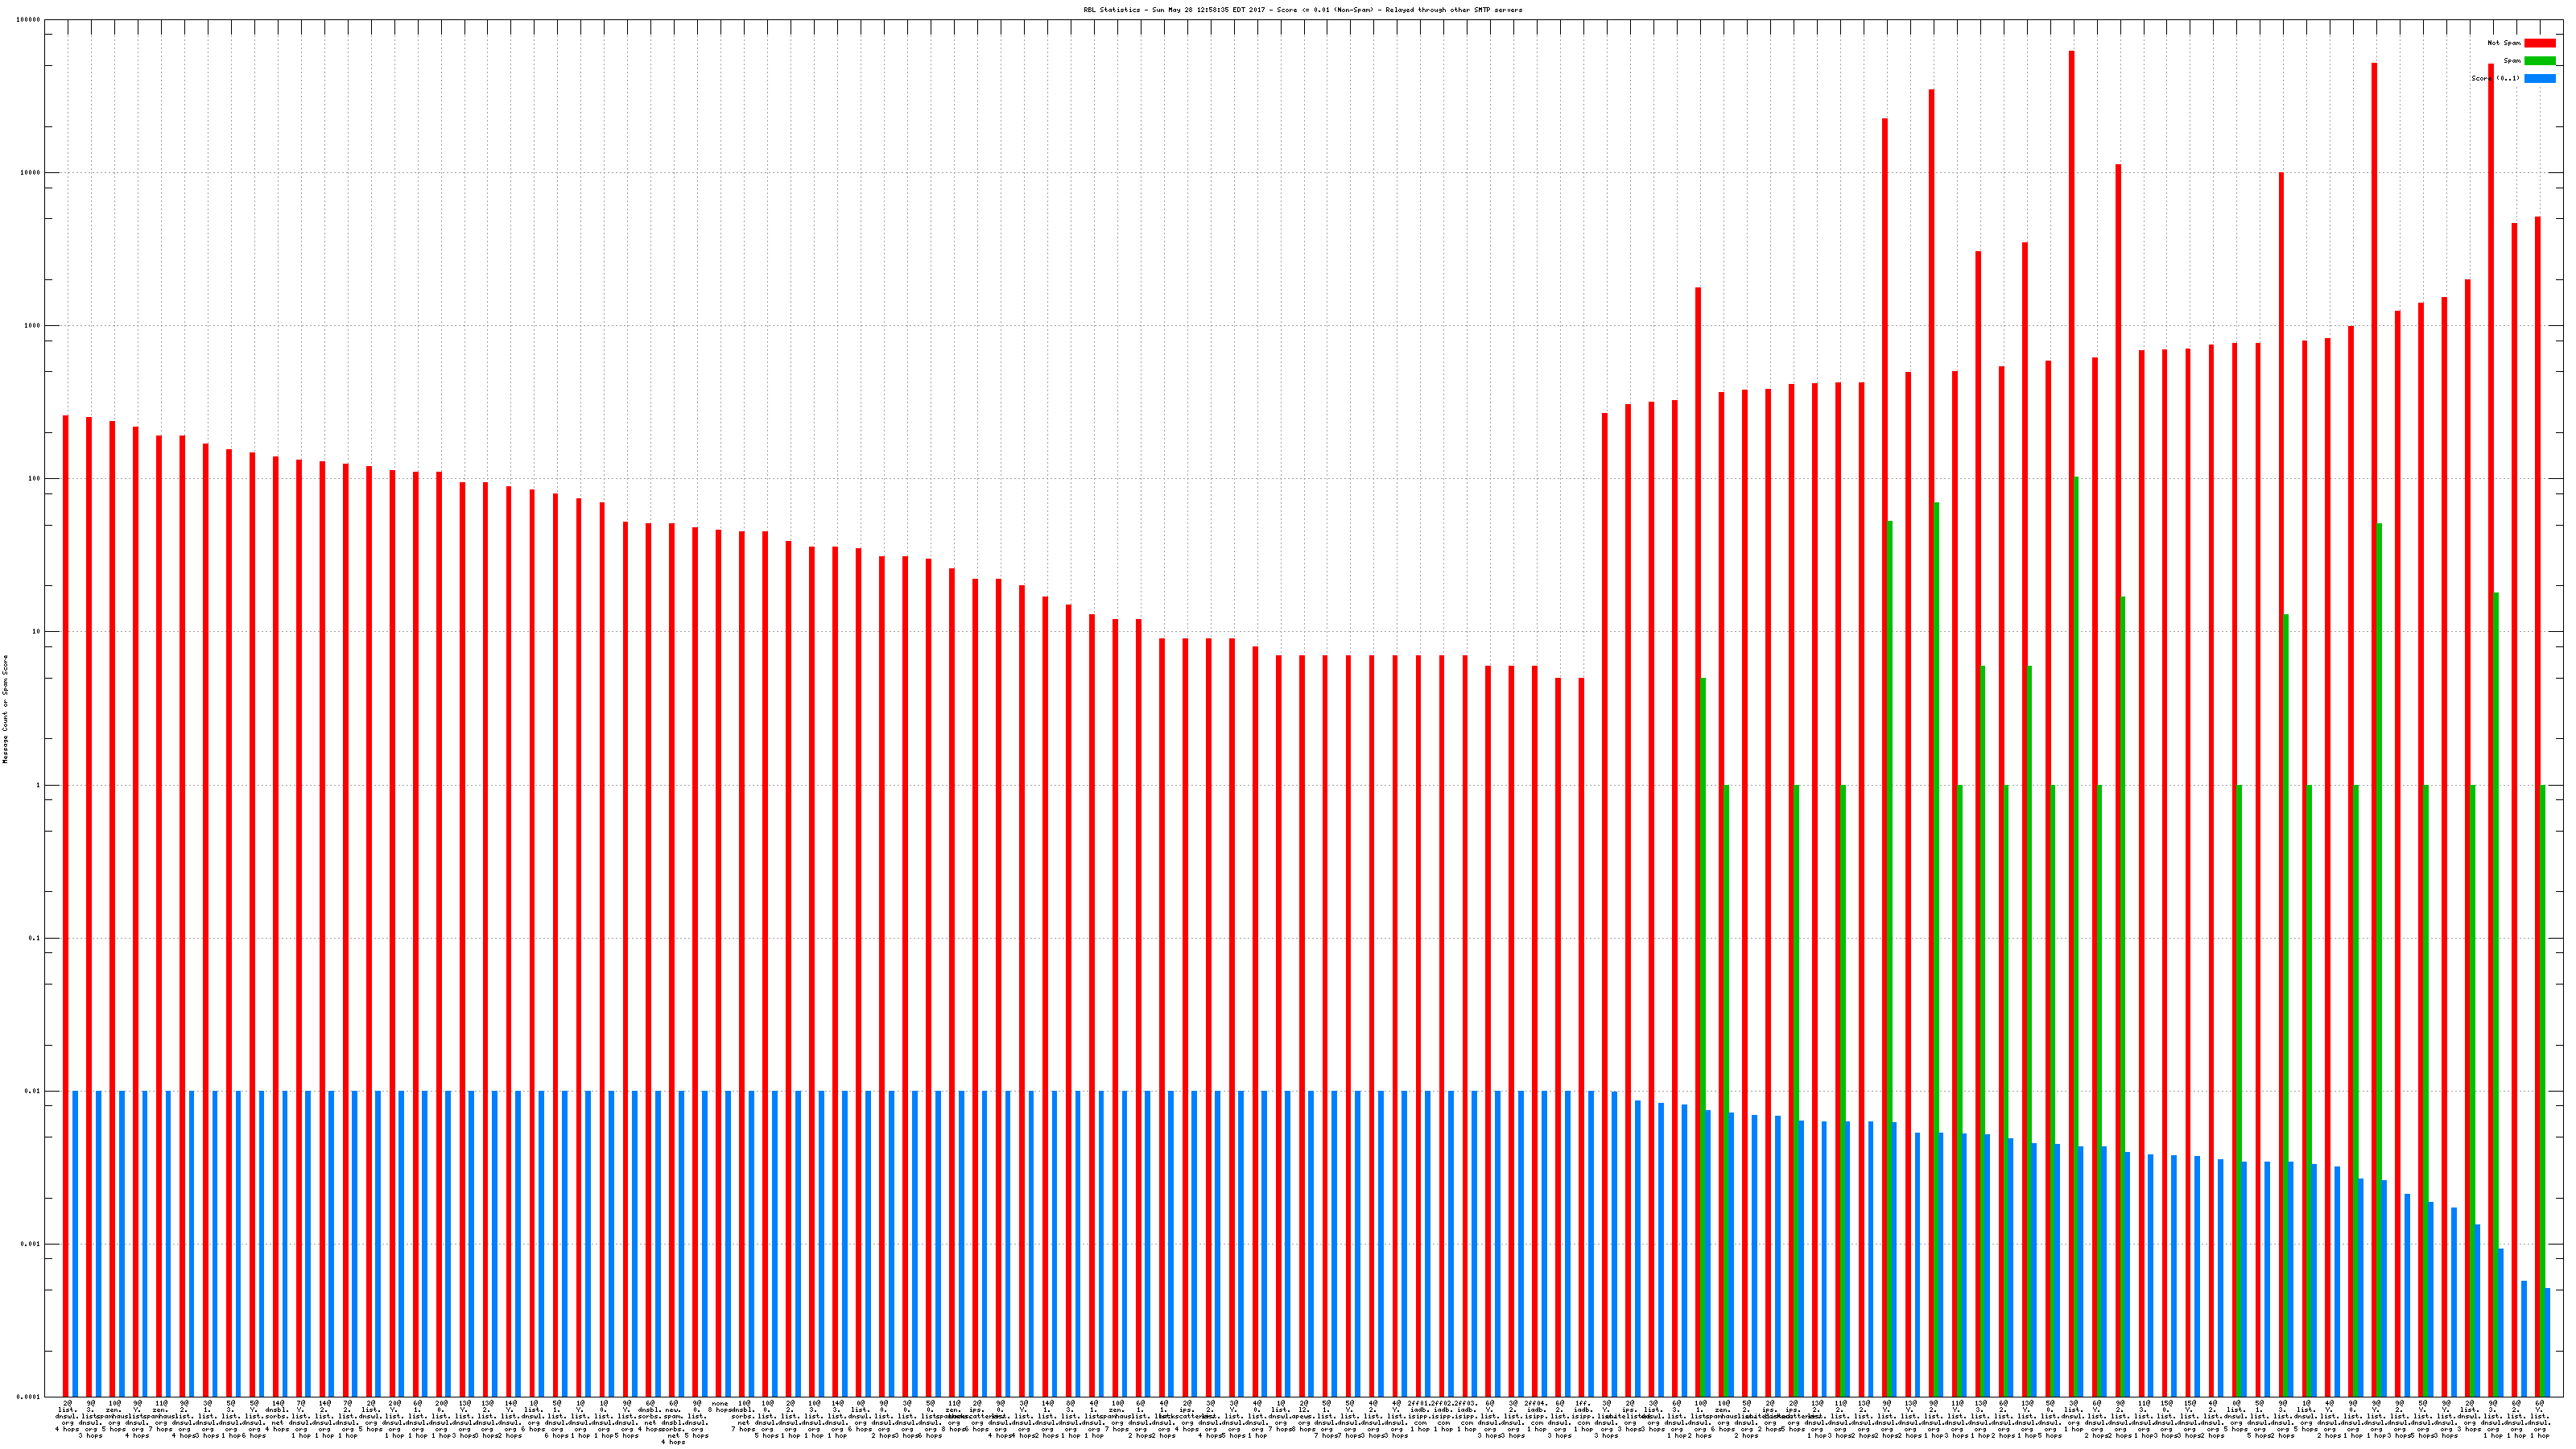Click the first x-axis label 2@ list.dnswl.org

point(67,1415)
